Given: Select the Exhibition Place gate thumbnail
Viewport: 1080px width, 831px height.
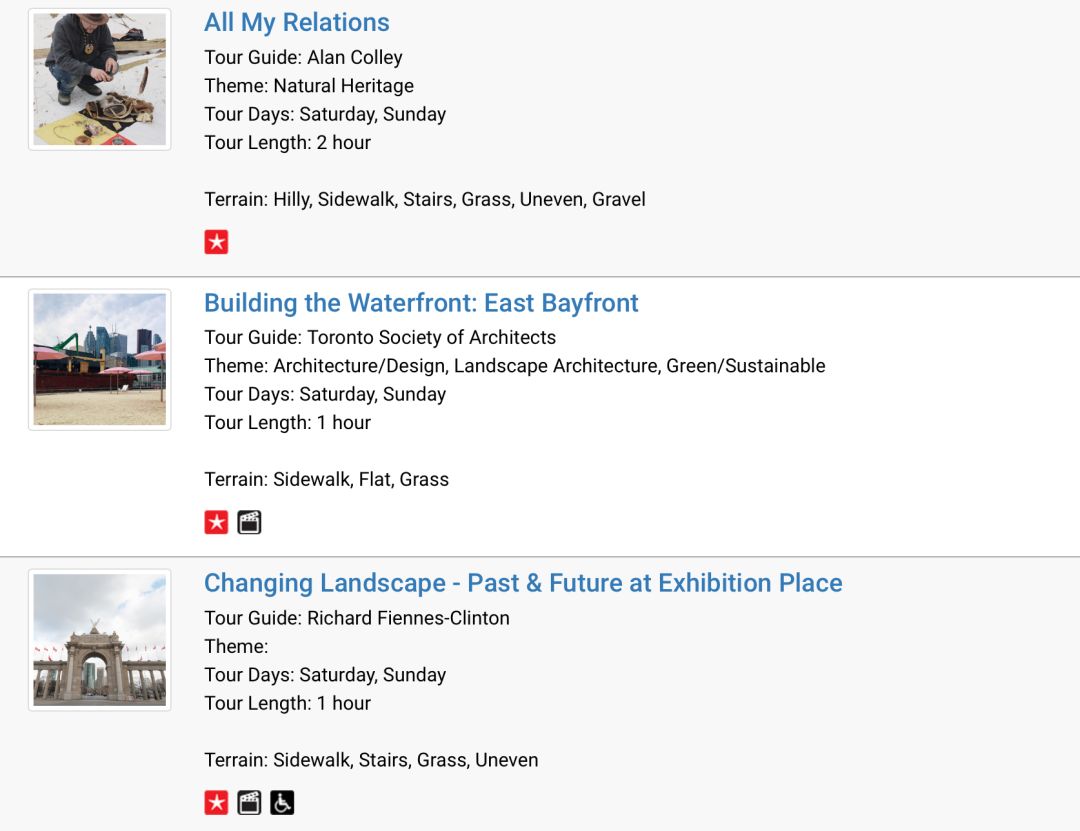Looking at the screenshot, I should (x=100, y=640).
